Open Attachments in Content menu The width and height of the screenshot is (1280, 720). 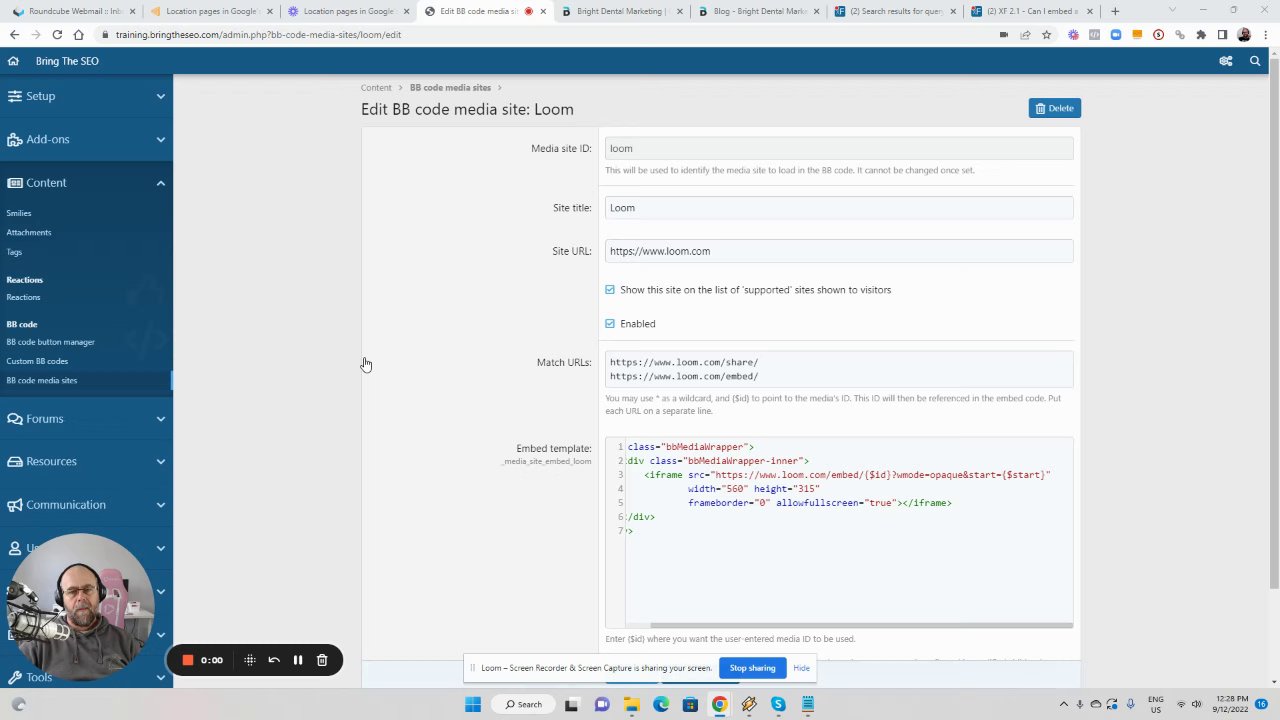[x=29, y=232]
